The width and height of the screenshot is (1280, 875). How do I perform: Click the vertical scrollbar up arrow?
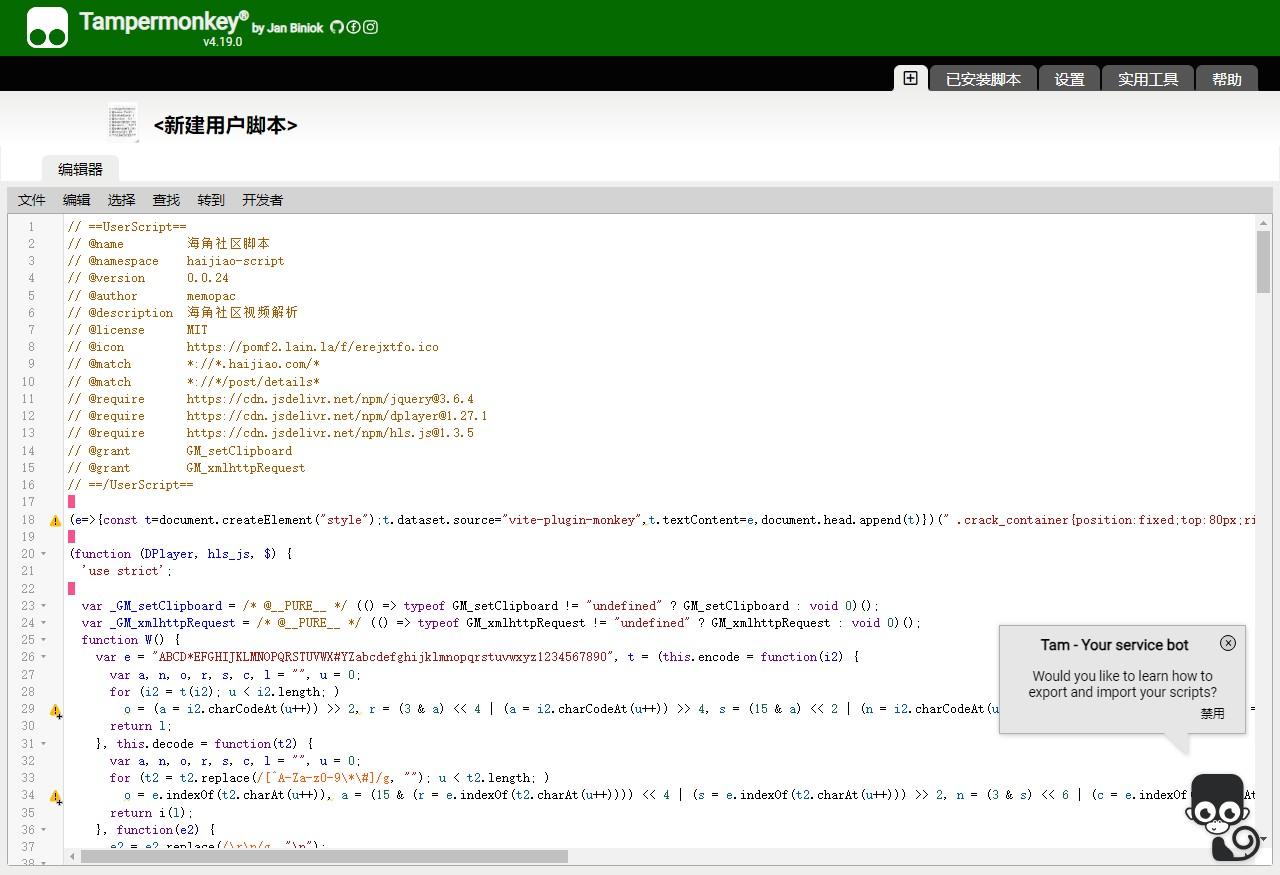[x=1264, y=223]
